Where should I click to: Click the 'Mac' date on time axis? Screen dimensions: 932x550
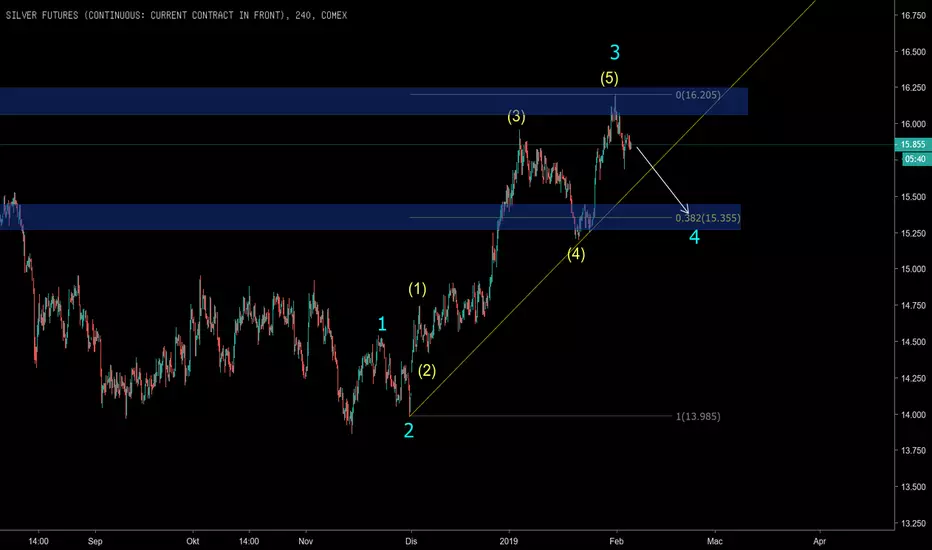(714, 541)
